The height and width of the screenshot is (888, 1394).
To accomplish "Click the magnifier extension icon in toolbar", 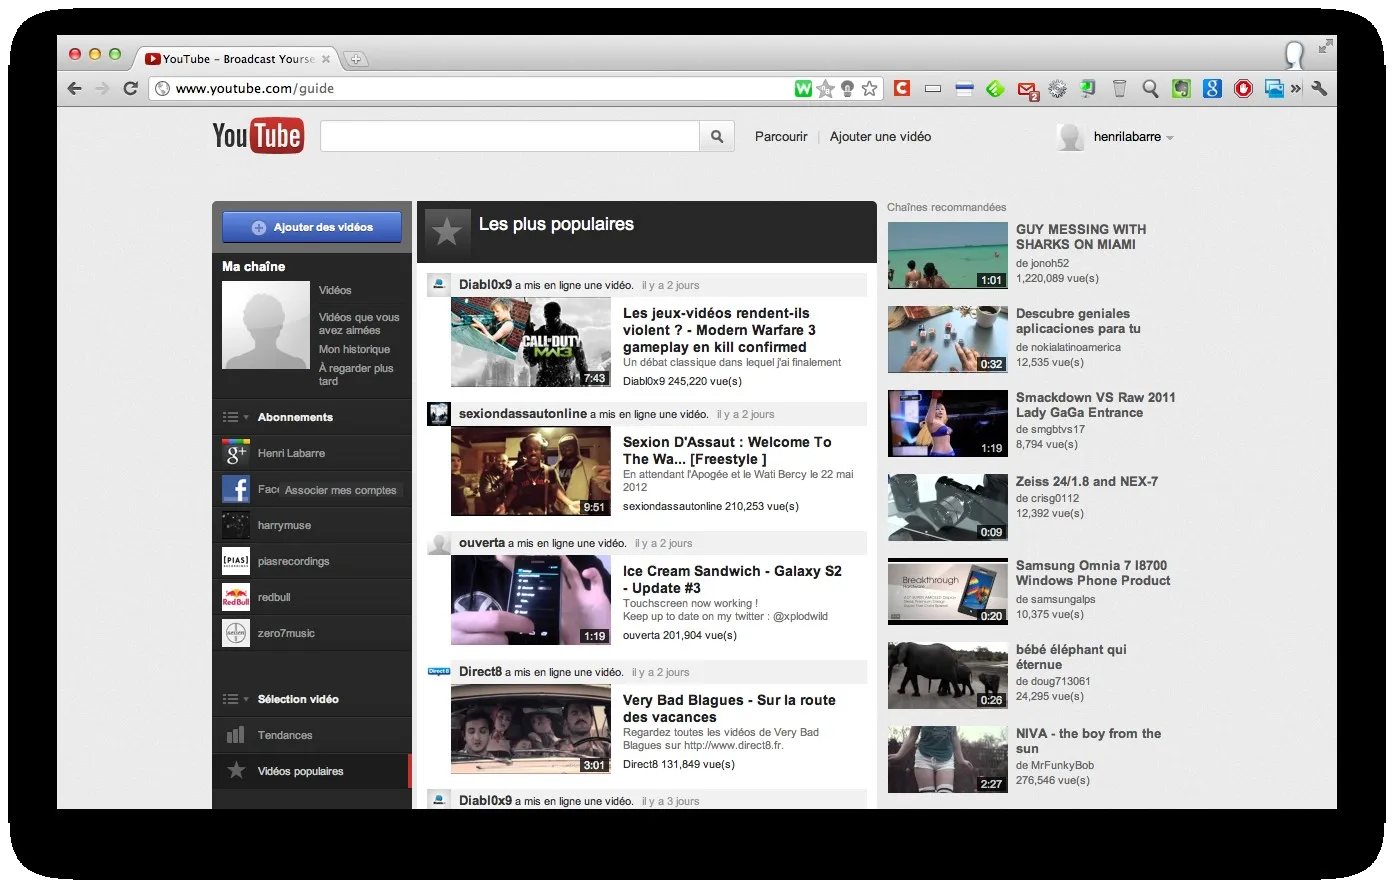I will coord(1150,89).
